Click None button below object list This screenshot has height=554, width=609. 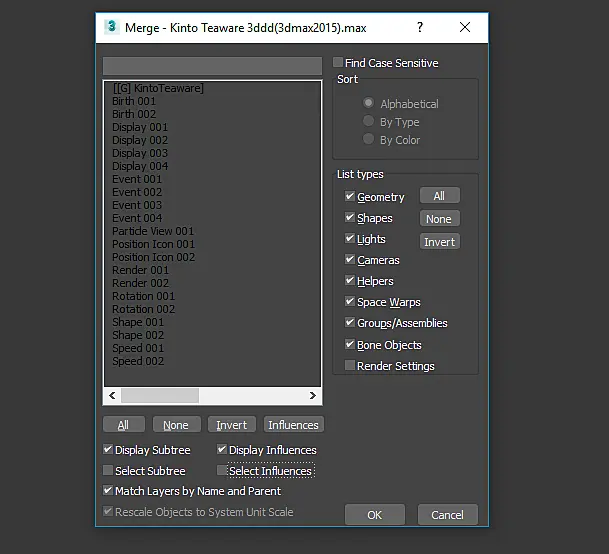tap(177, 424)
